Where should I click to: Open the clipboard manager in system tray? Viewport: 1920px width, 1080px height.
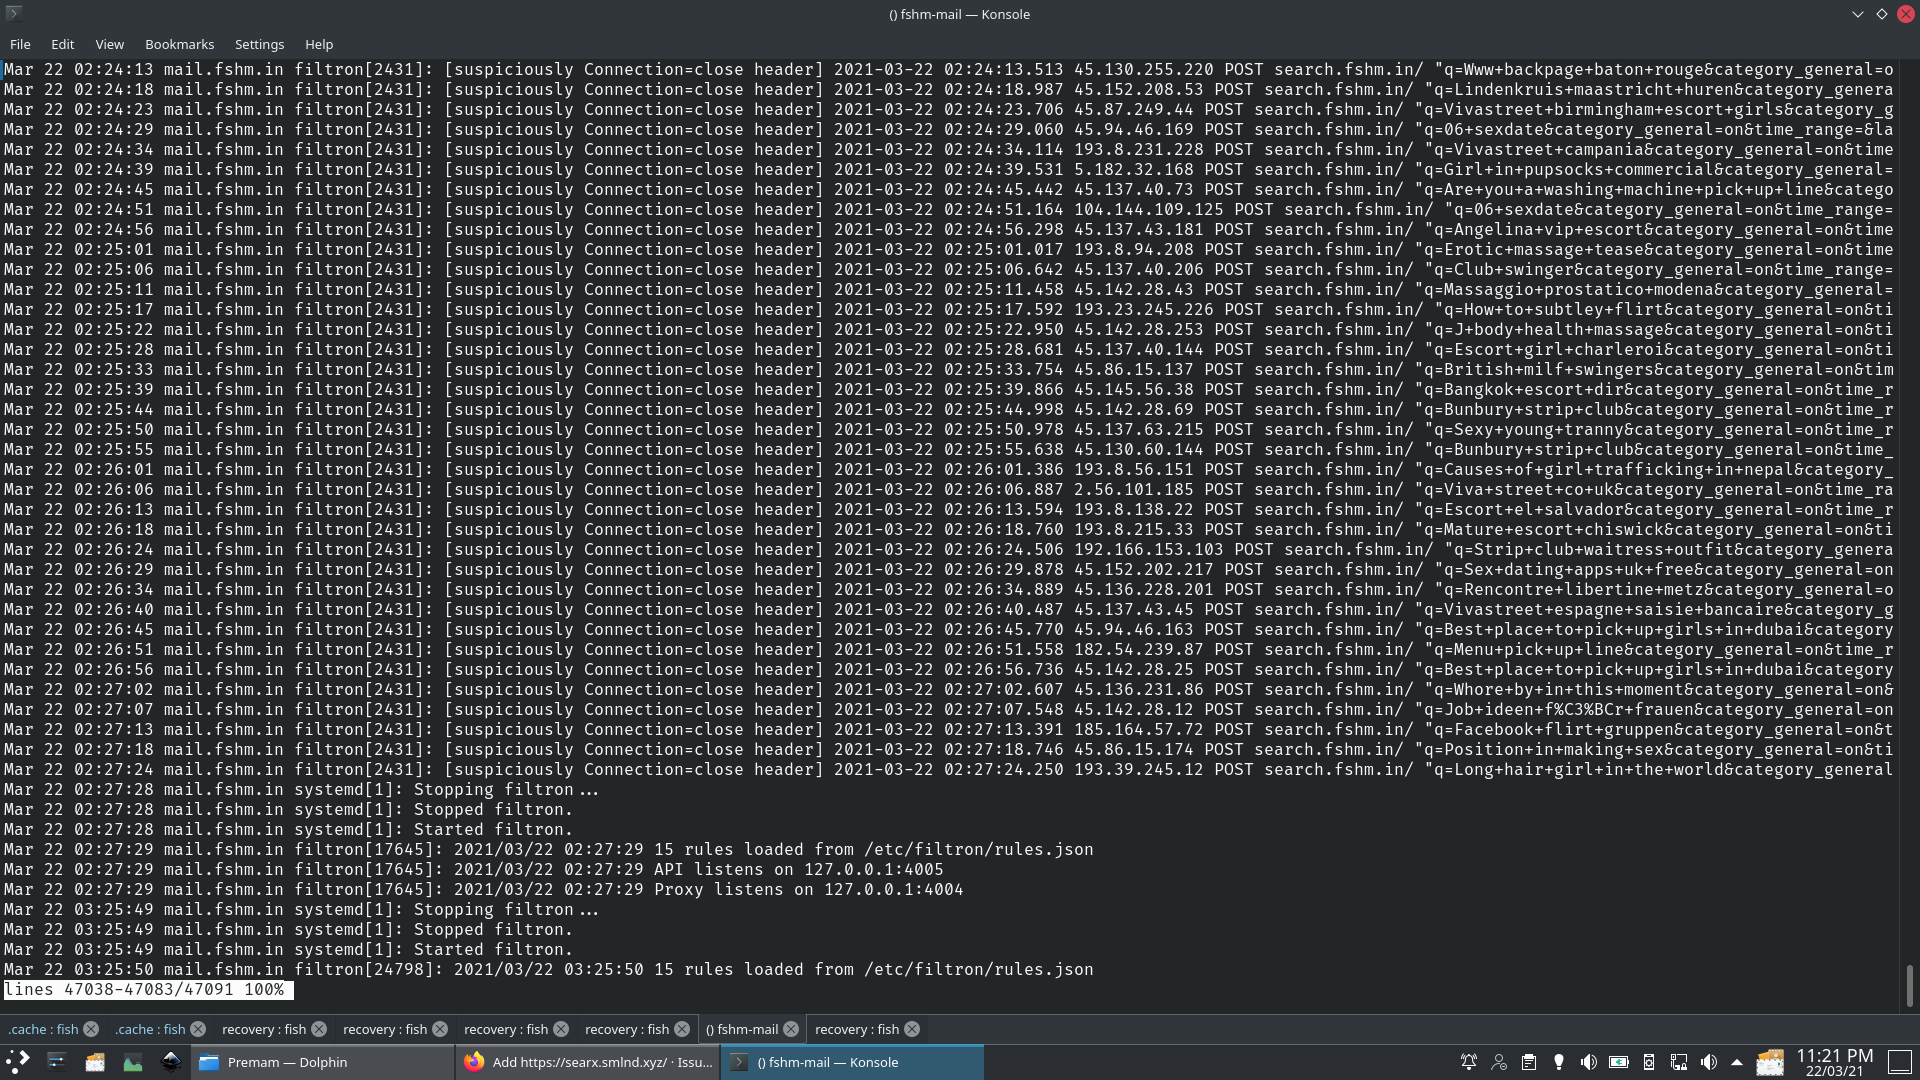(x=1528, y=1063)
